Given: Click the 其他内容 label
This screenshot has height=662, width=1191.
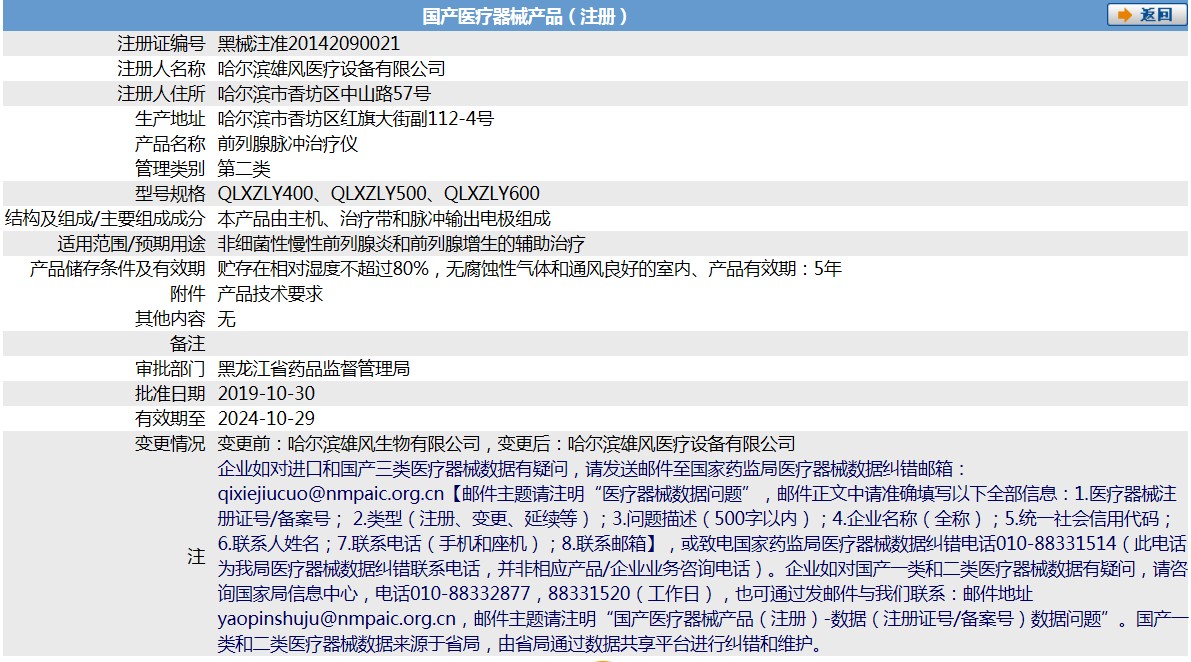Looking at the screenshot, I should click(x=170, y=319).
